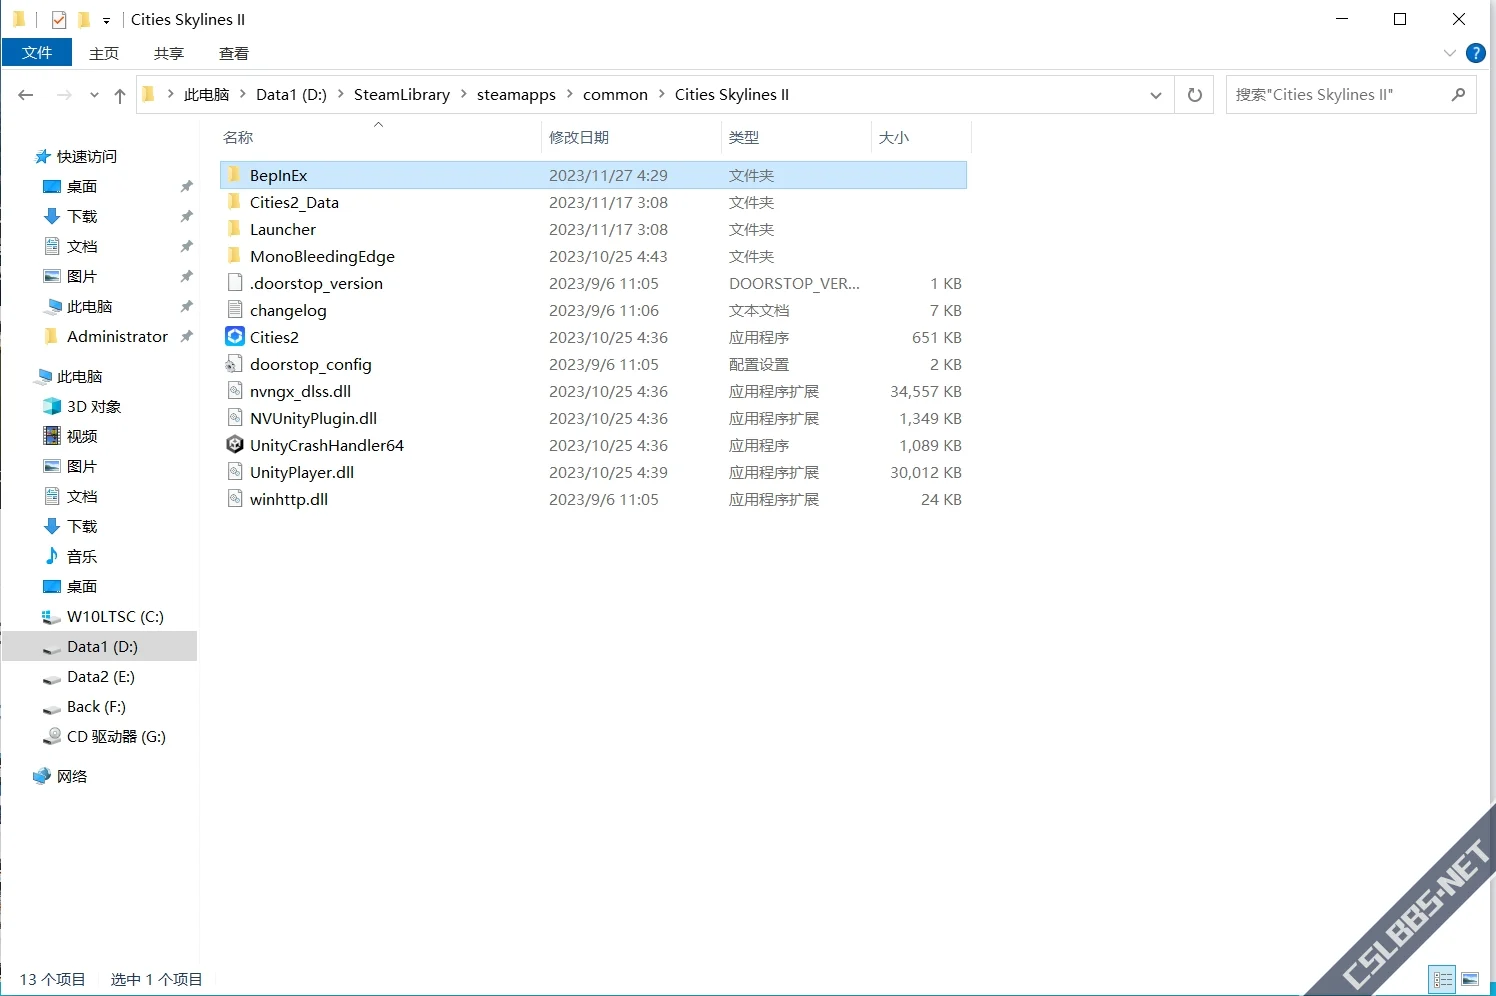Refresh the current folder view
The height and width of the screenshot is (996, 1496).
[x=1194, y=95]
